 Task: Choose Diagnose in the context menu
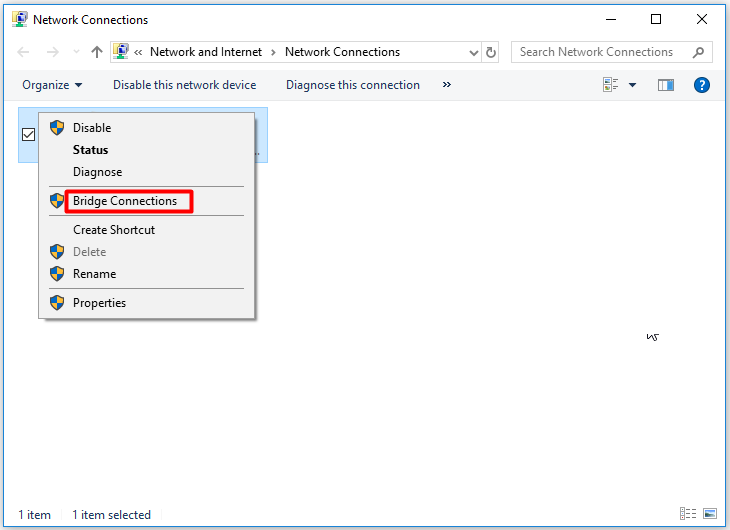[147, 172]
